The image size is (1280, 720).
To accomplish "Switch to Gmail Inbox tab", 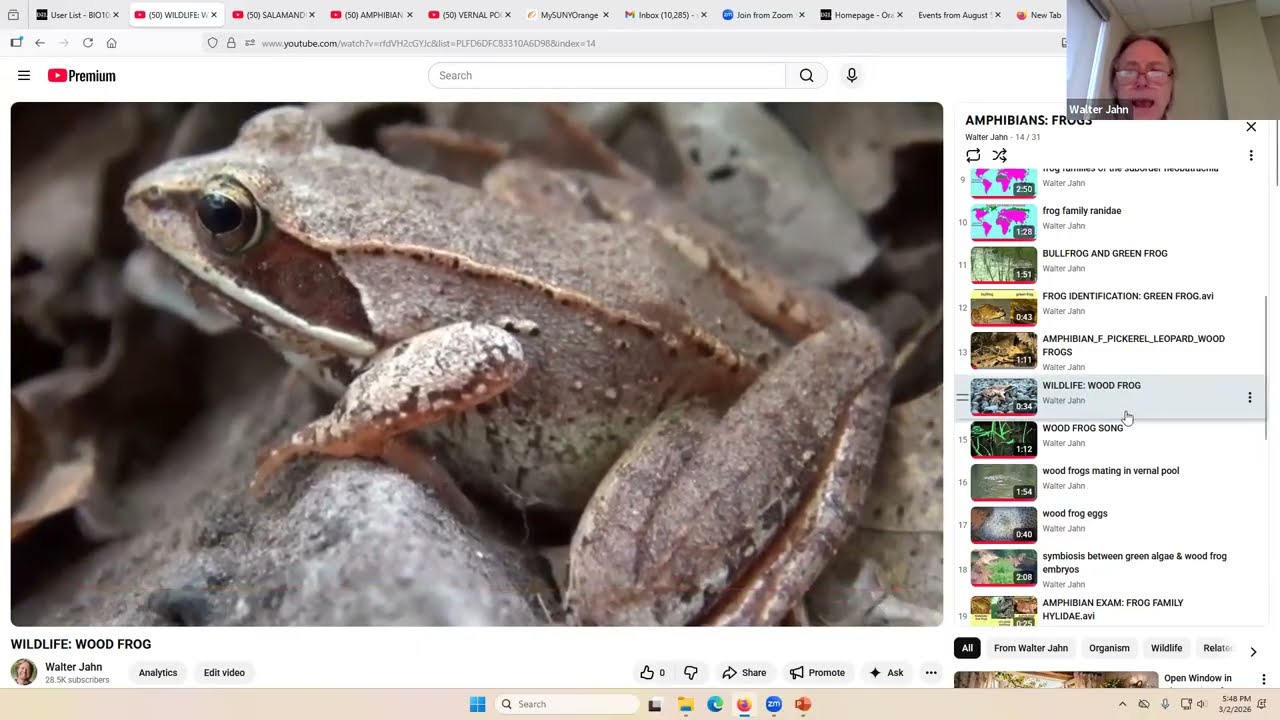I will tap(665, 15).
